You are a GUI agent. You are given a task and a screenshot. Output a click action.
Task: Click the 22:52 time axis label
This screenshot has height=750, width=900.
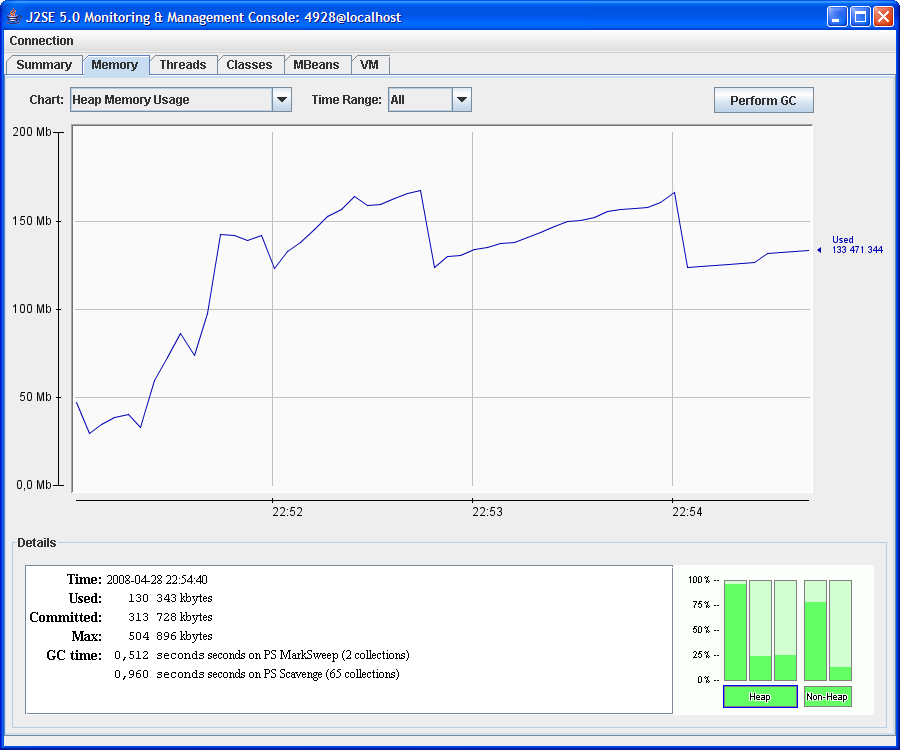pos(287,512)
